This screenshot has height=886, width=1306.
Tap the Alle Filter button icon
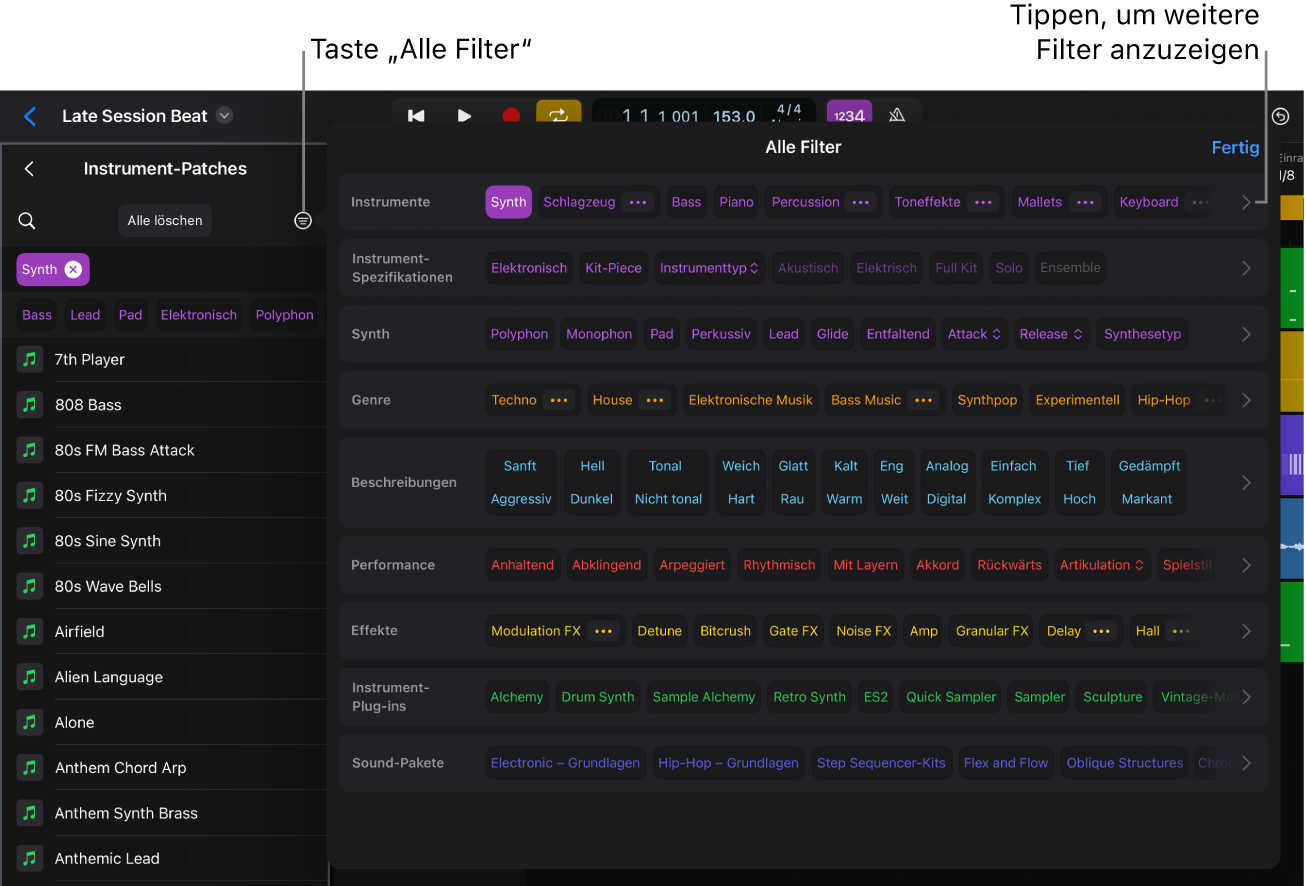click(x=303, y=221)
